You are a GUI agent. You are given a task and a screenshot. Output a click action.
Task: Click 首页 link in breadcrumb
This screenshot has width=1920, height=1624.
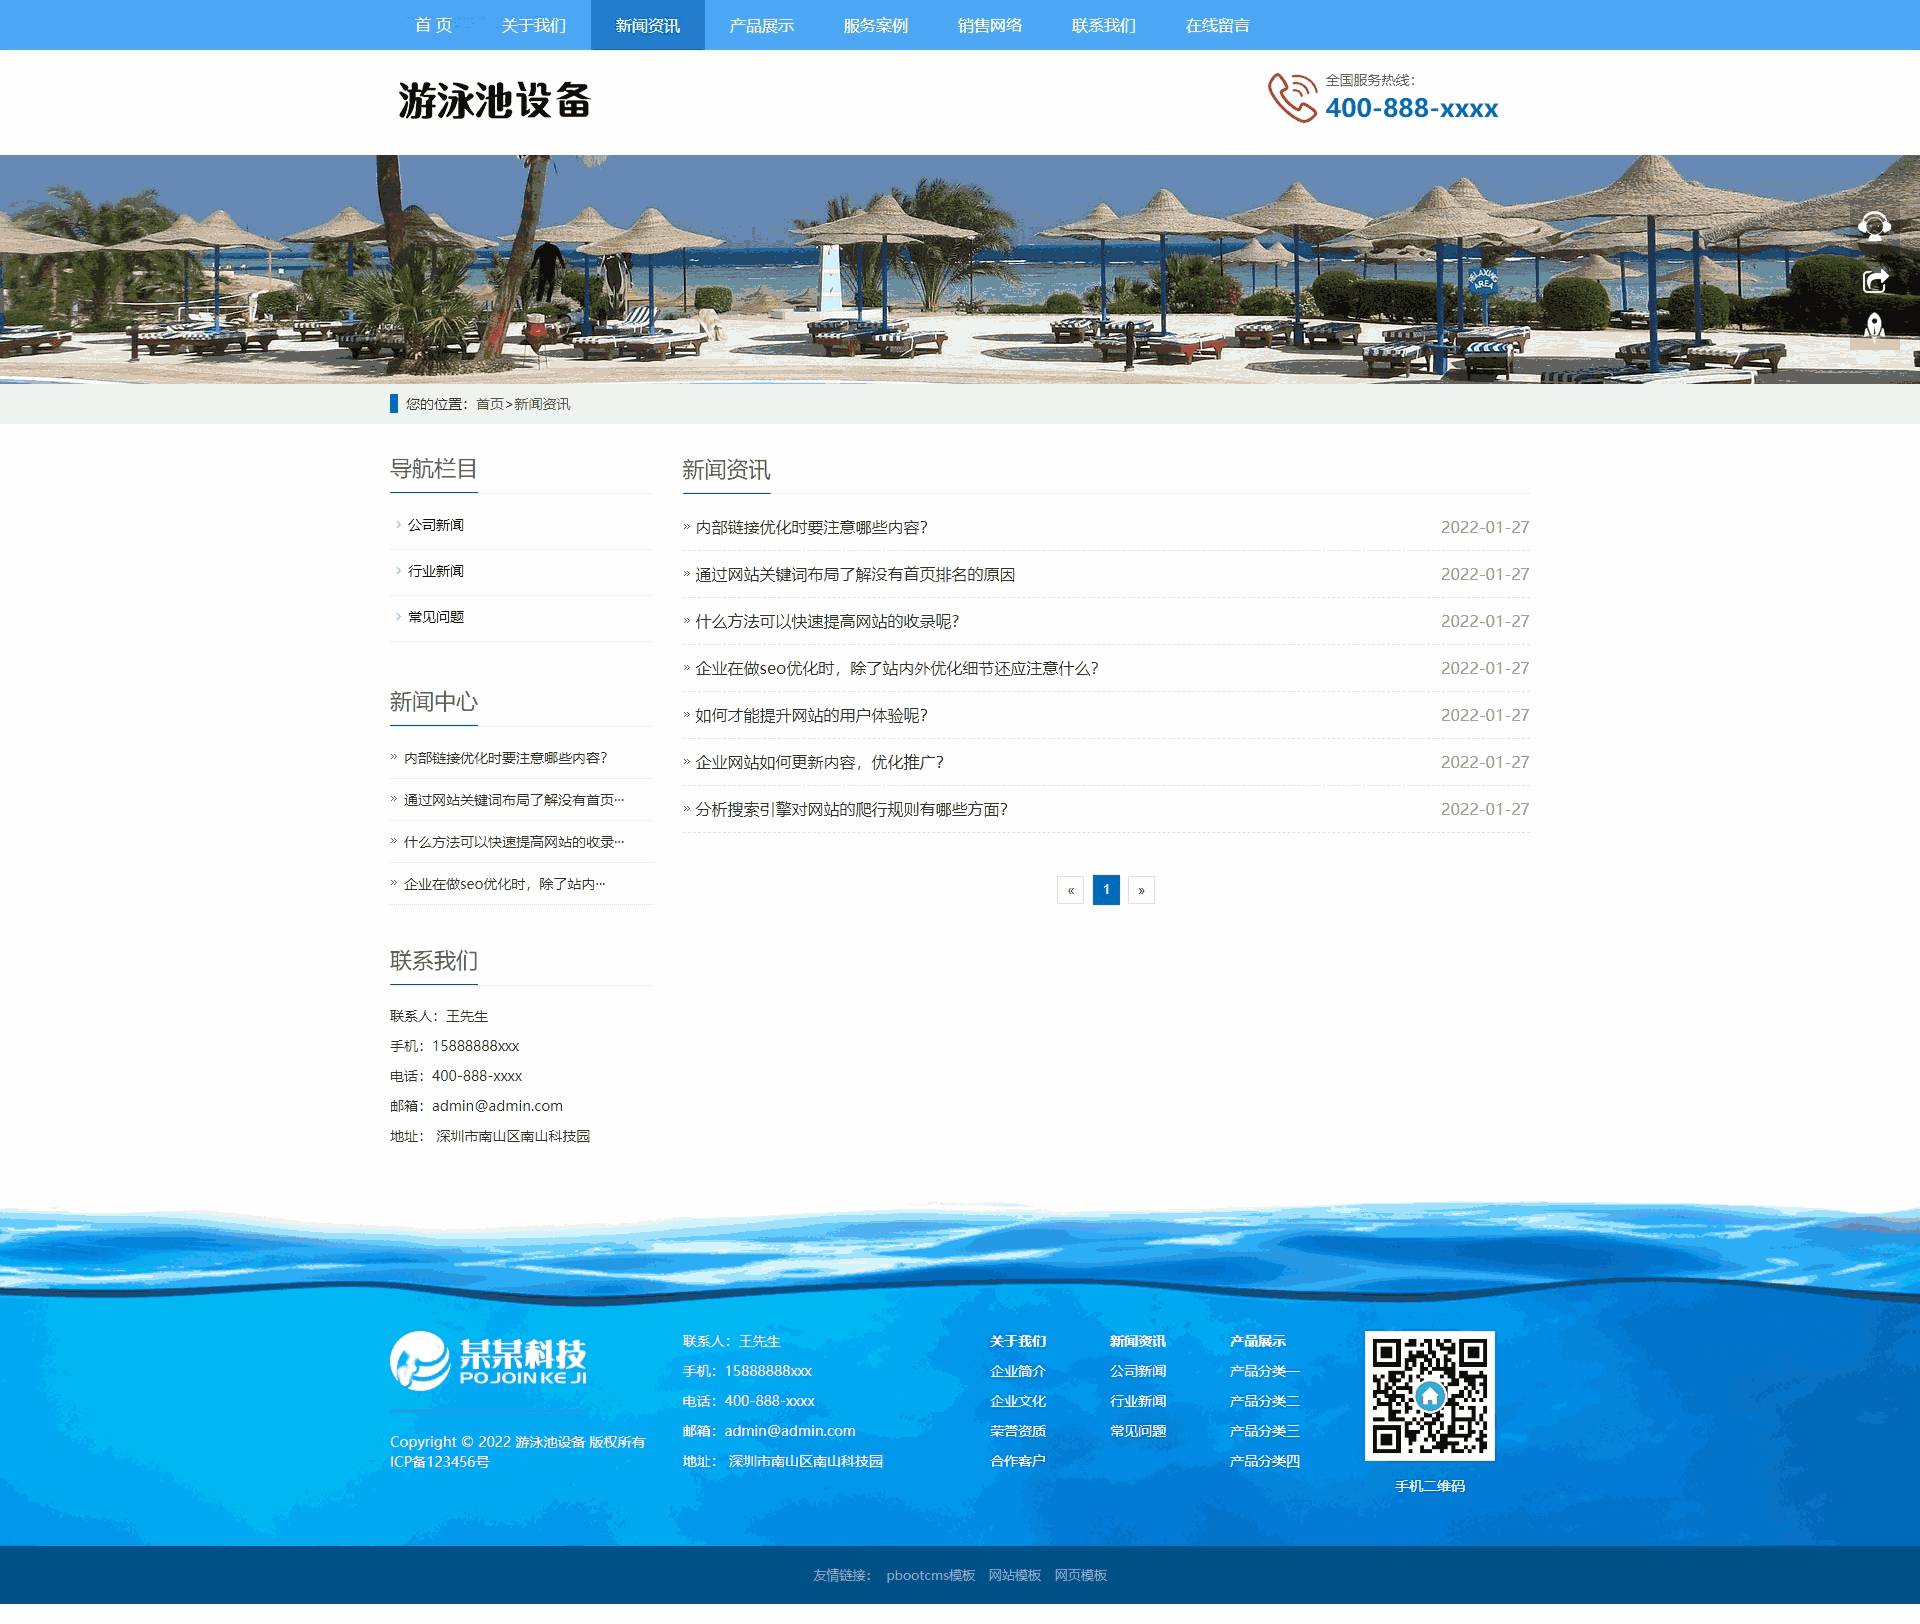(490, 404)
